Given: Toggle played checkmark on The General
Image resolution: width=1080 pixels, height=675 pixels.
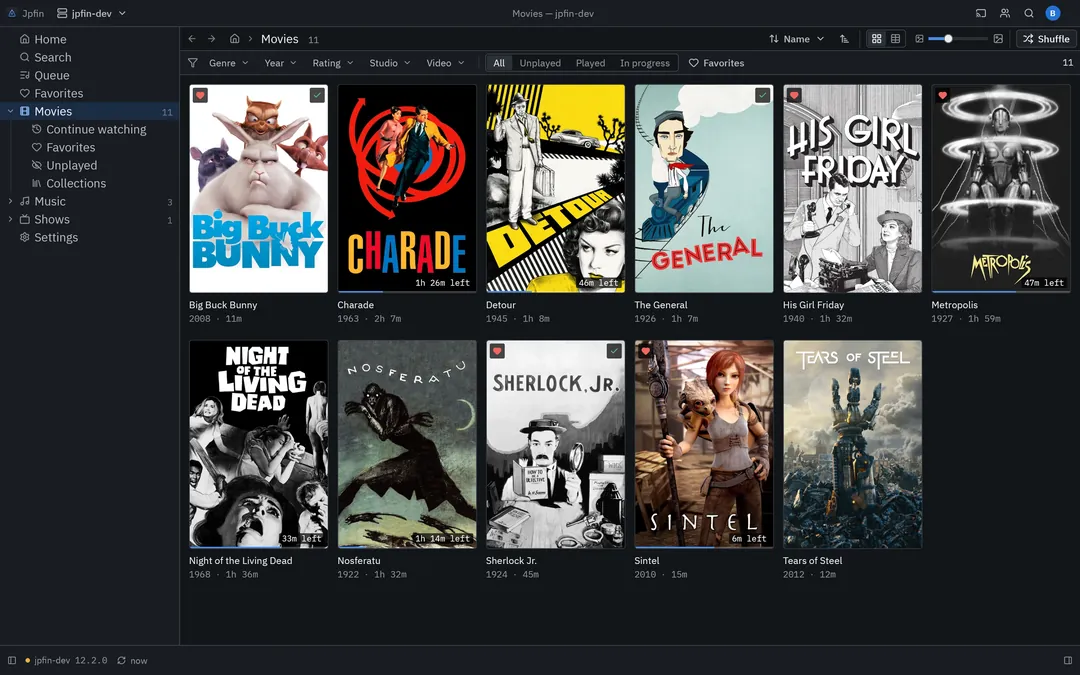Looking at the screenshot, I should point(762,95).
